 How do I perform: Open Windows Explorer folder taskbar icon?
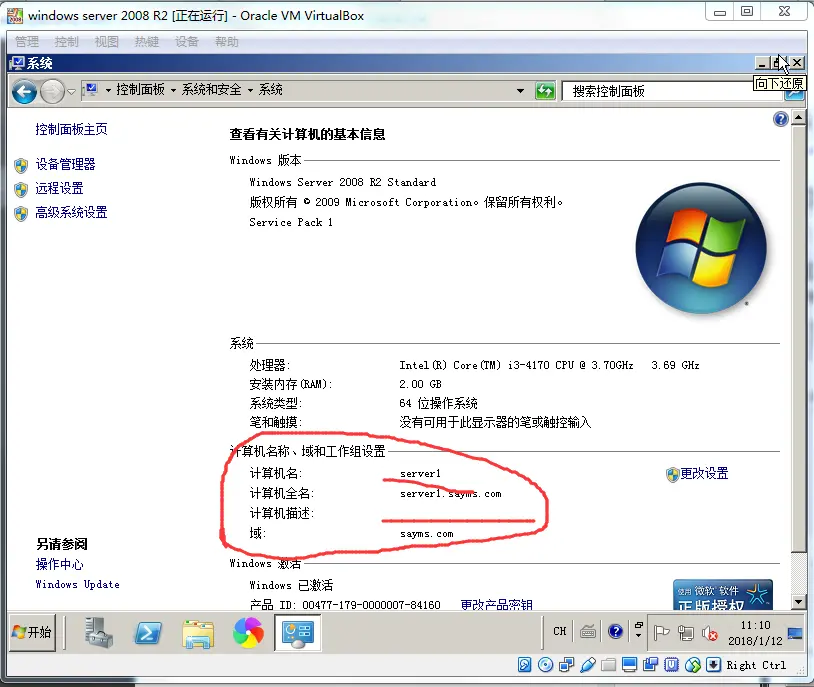click(198, 634)
